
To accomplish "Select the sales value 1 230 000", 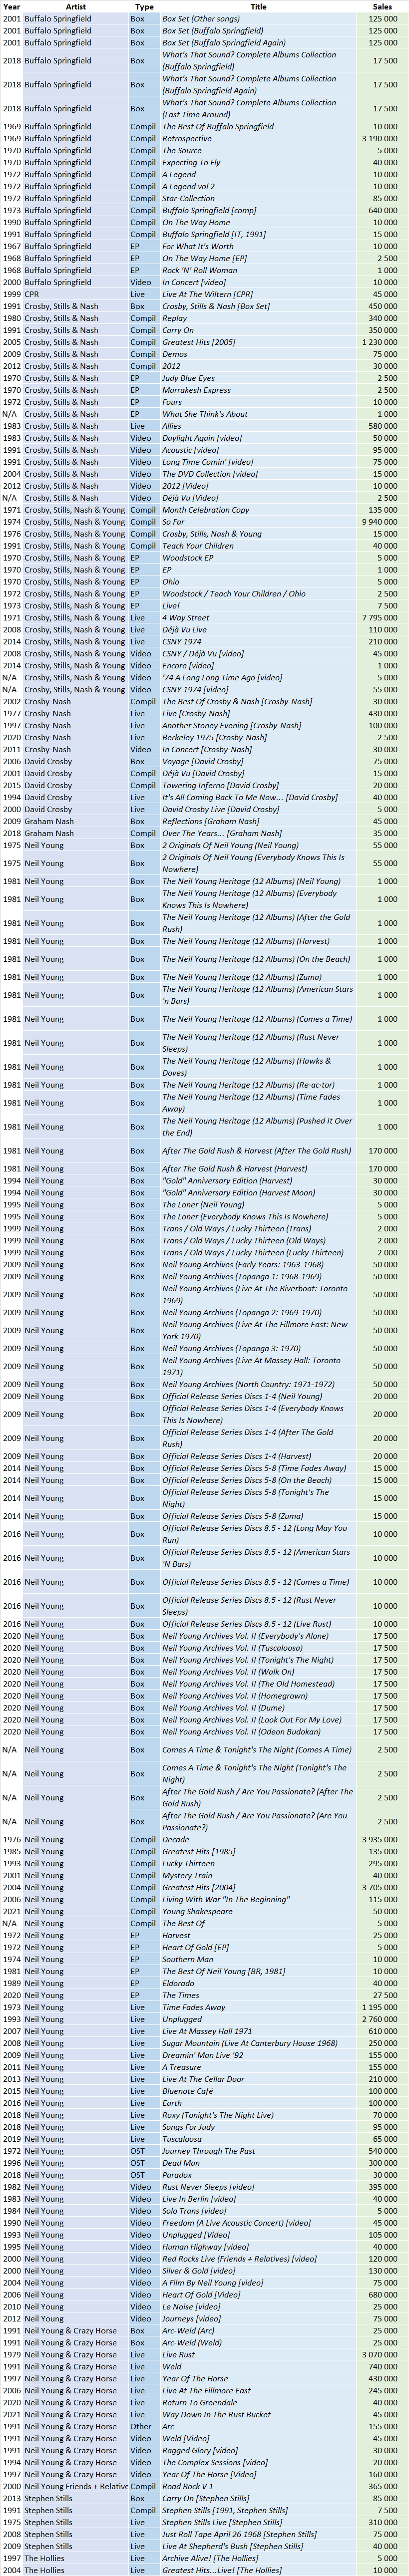I will tap(379, 343).
